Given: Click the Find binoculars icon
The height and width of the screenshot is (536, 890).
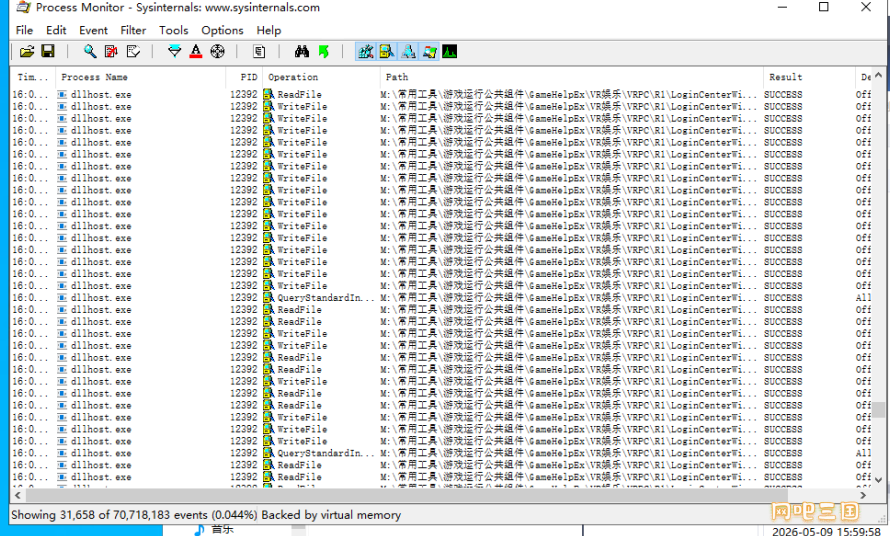Looking at the screenshot, I should tap(301, 52).
